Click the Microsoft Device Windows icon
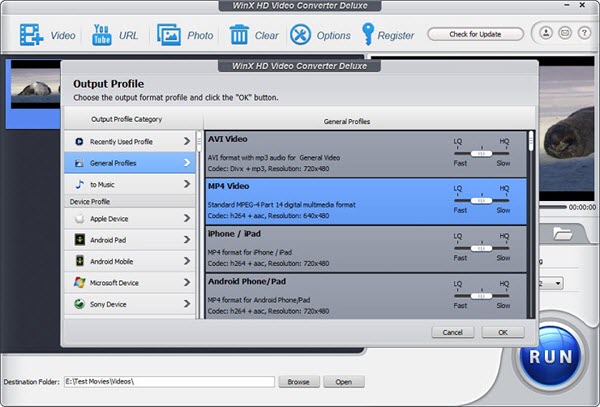 [x=80, y=283]
